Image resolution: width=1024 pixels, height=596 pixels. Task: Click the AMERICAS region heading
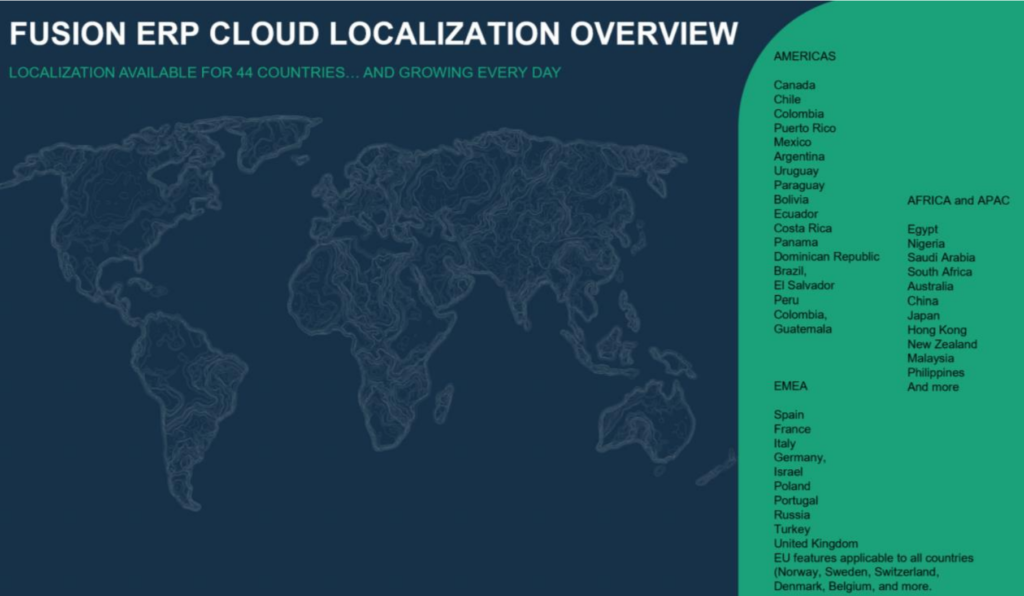pos(804,57)
